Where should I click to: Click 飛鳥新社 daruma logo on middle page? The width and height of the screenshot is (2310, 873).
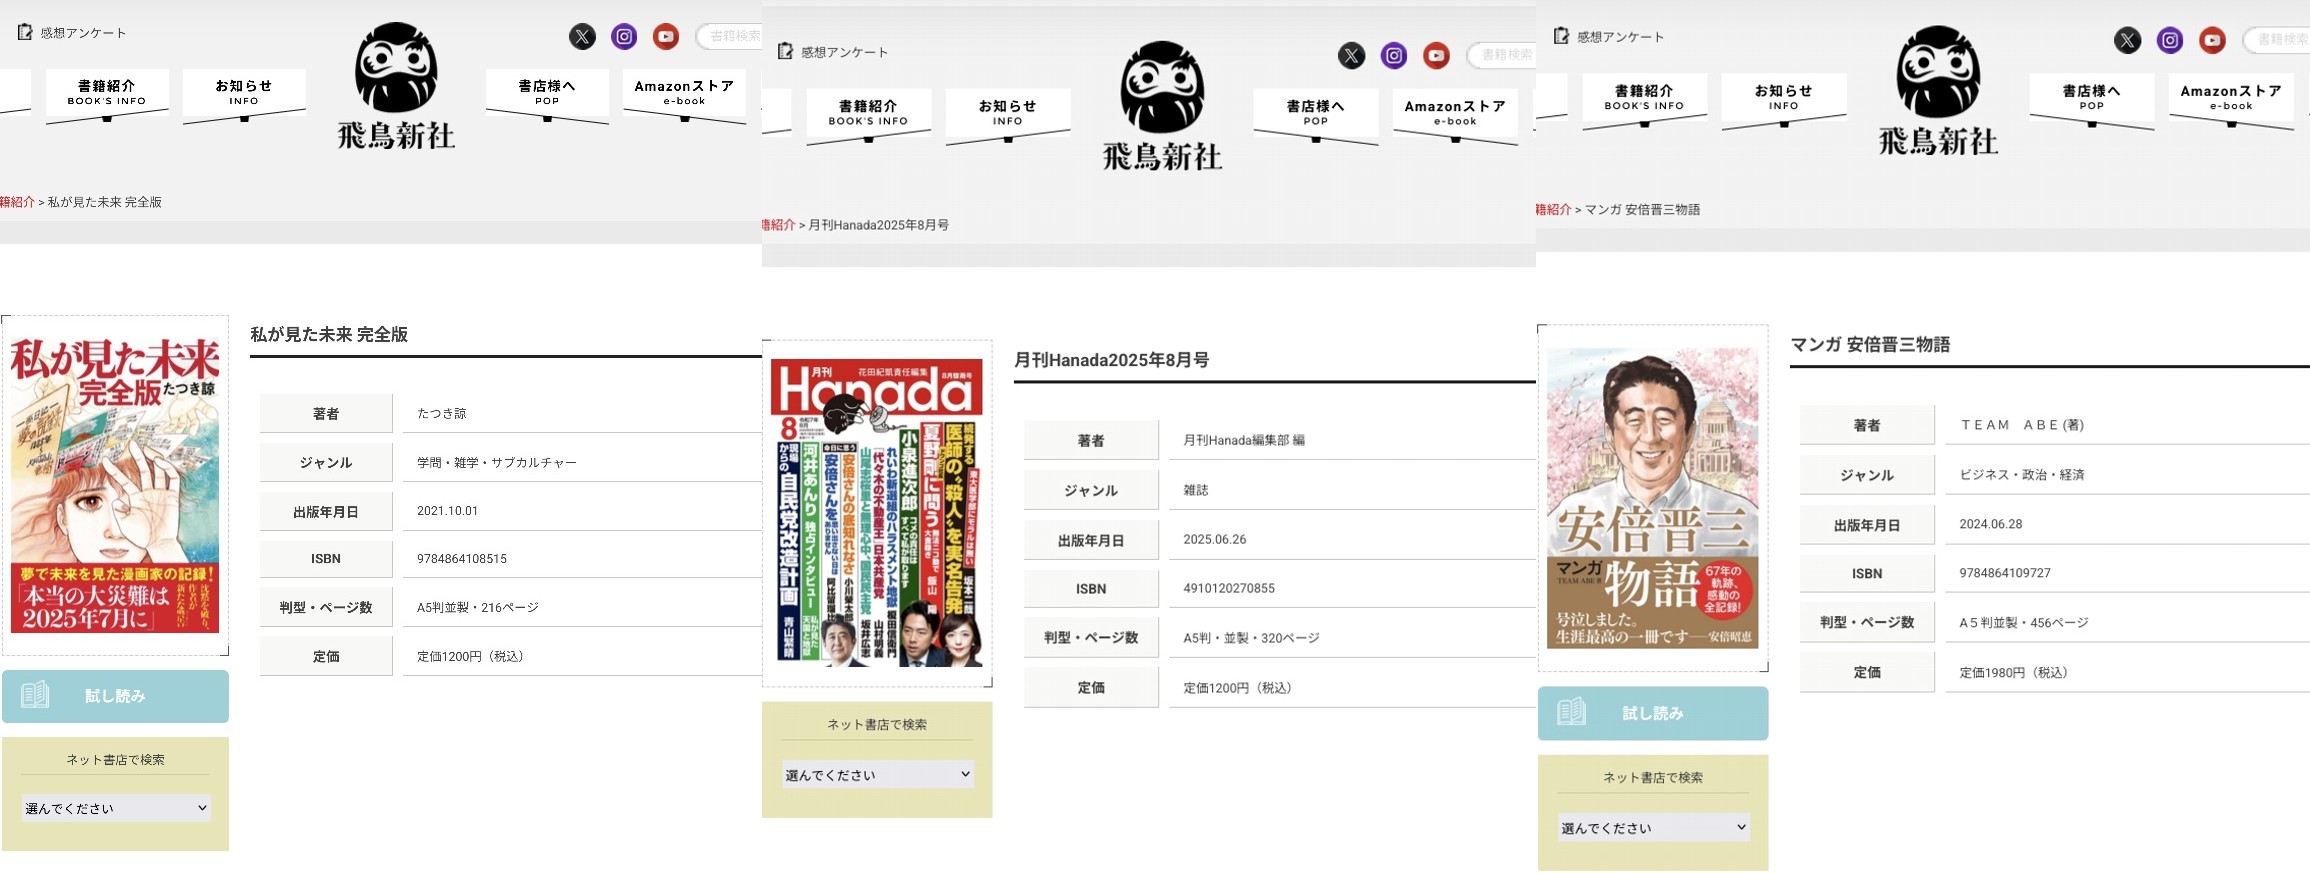(1162, 106)
